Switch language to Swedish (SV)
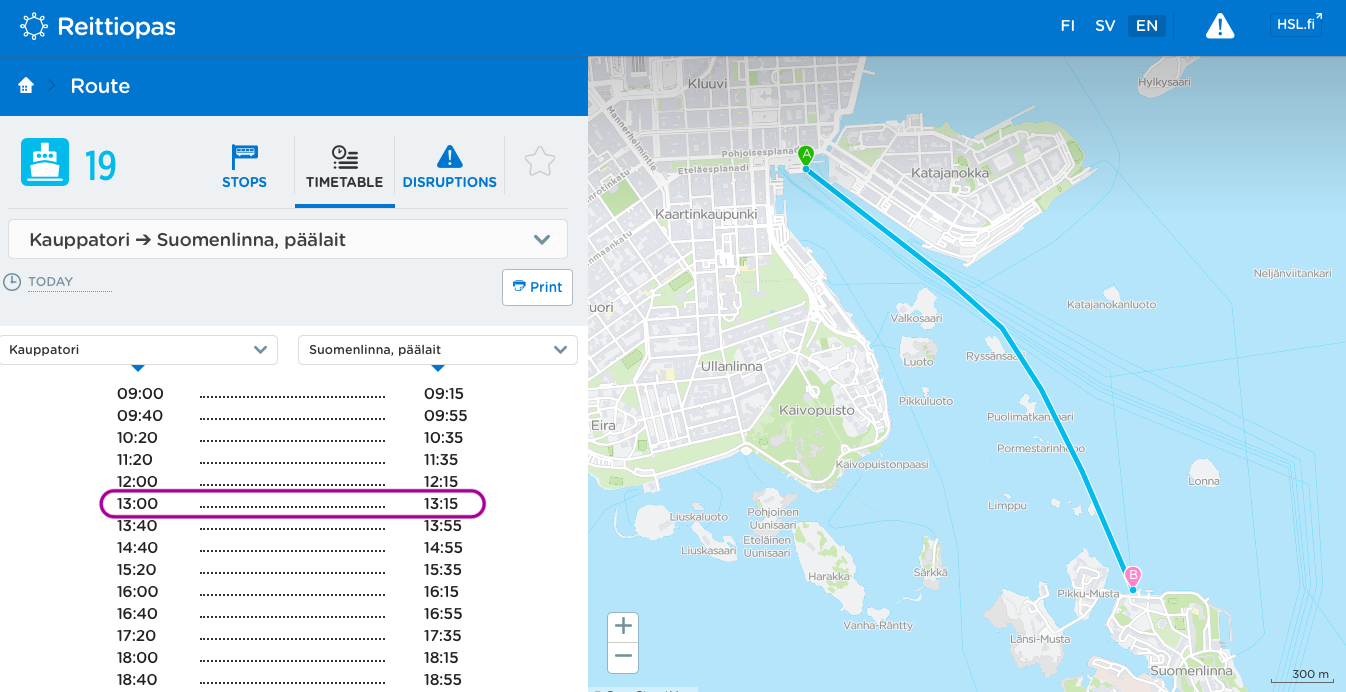The image size is (1346, 692). point(1105,27)
